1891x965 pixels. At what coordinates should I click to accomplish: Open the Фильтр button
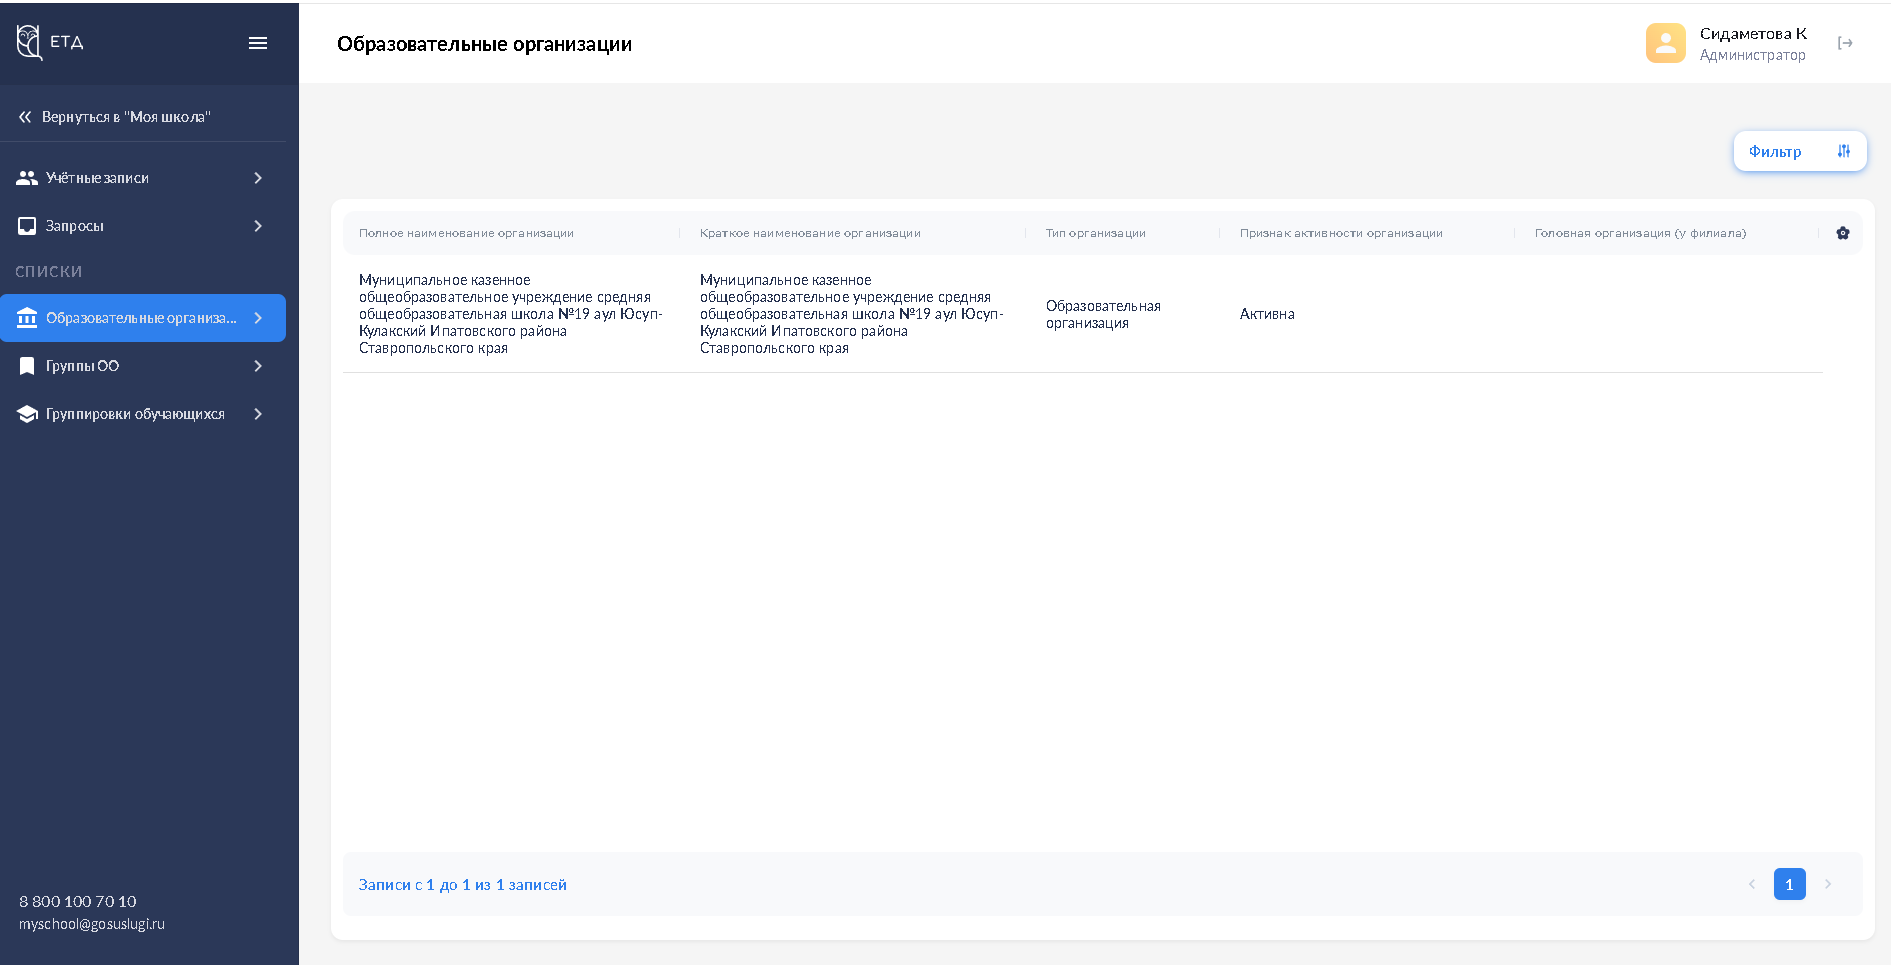pyautogui.click(x=1798, y=151)
